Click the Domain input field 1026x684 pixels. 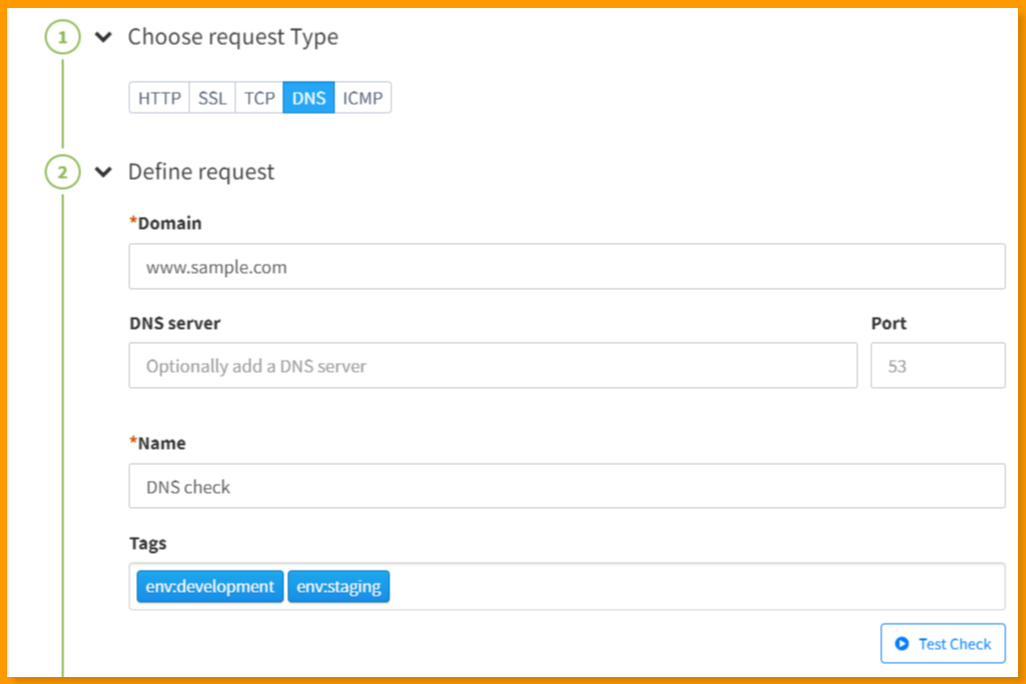(x=567, y=266)
